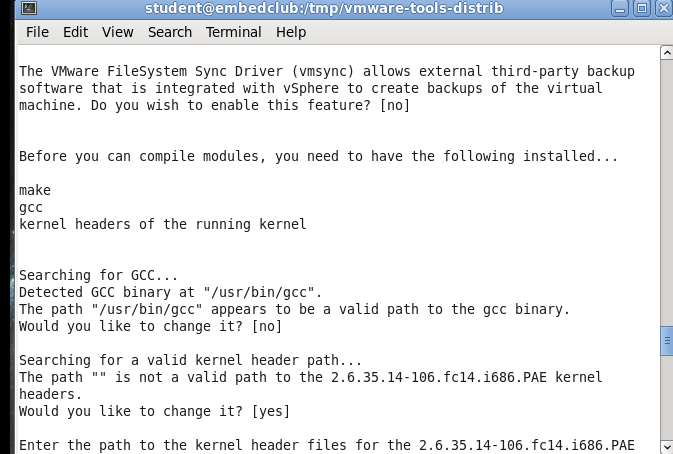This screenshot has height=454, width=673.
Task: Open the Search menu
Action: tap(170, 32)
